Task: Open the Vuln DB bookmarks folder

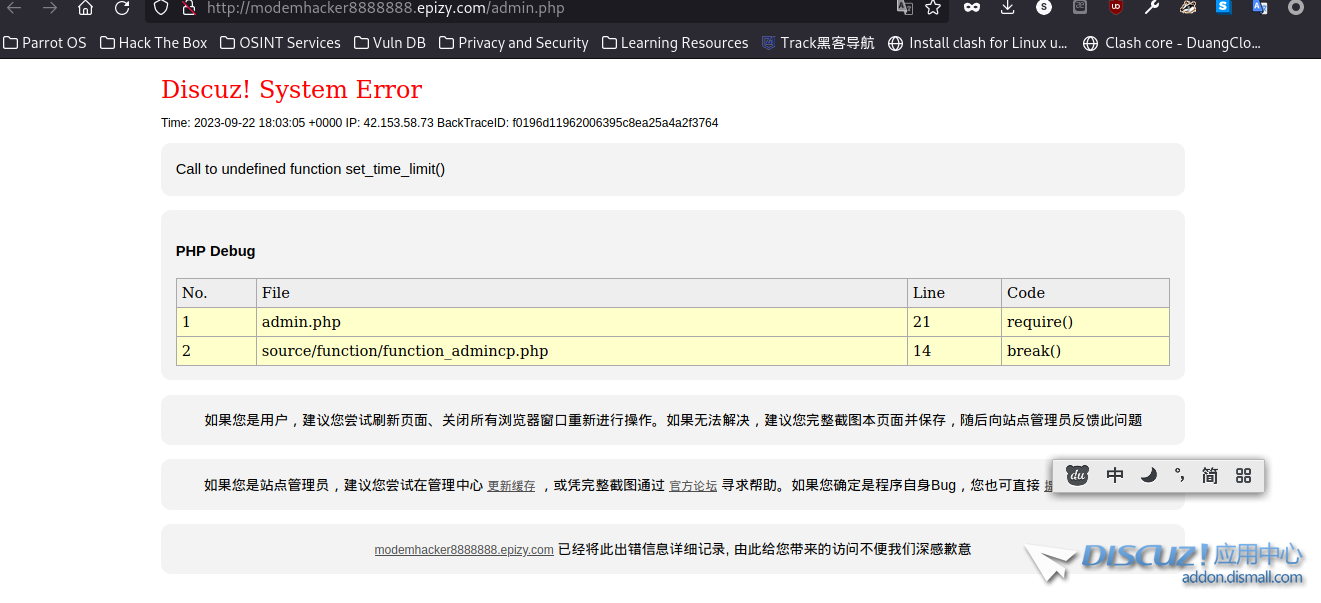Action: coord(389,43)
